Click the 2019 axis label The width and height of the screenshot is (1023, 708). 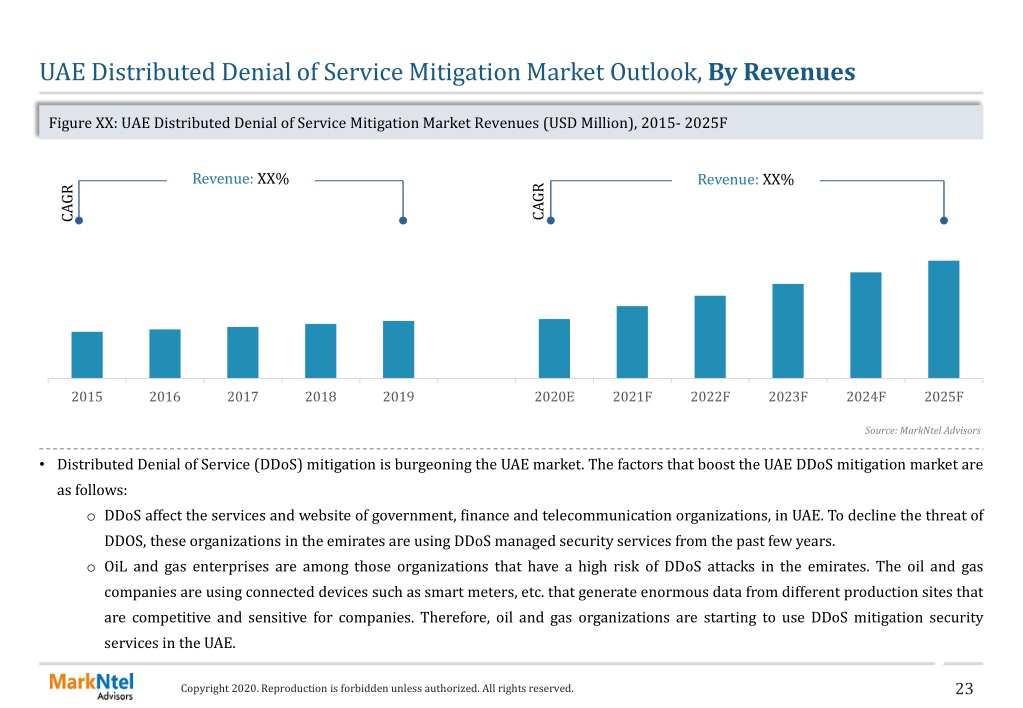(399, 397)
